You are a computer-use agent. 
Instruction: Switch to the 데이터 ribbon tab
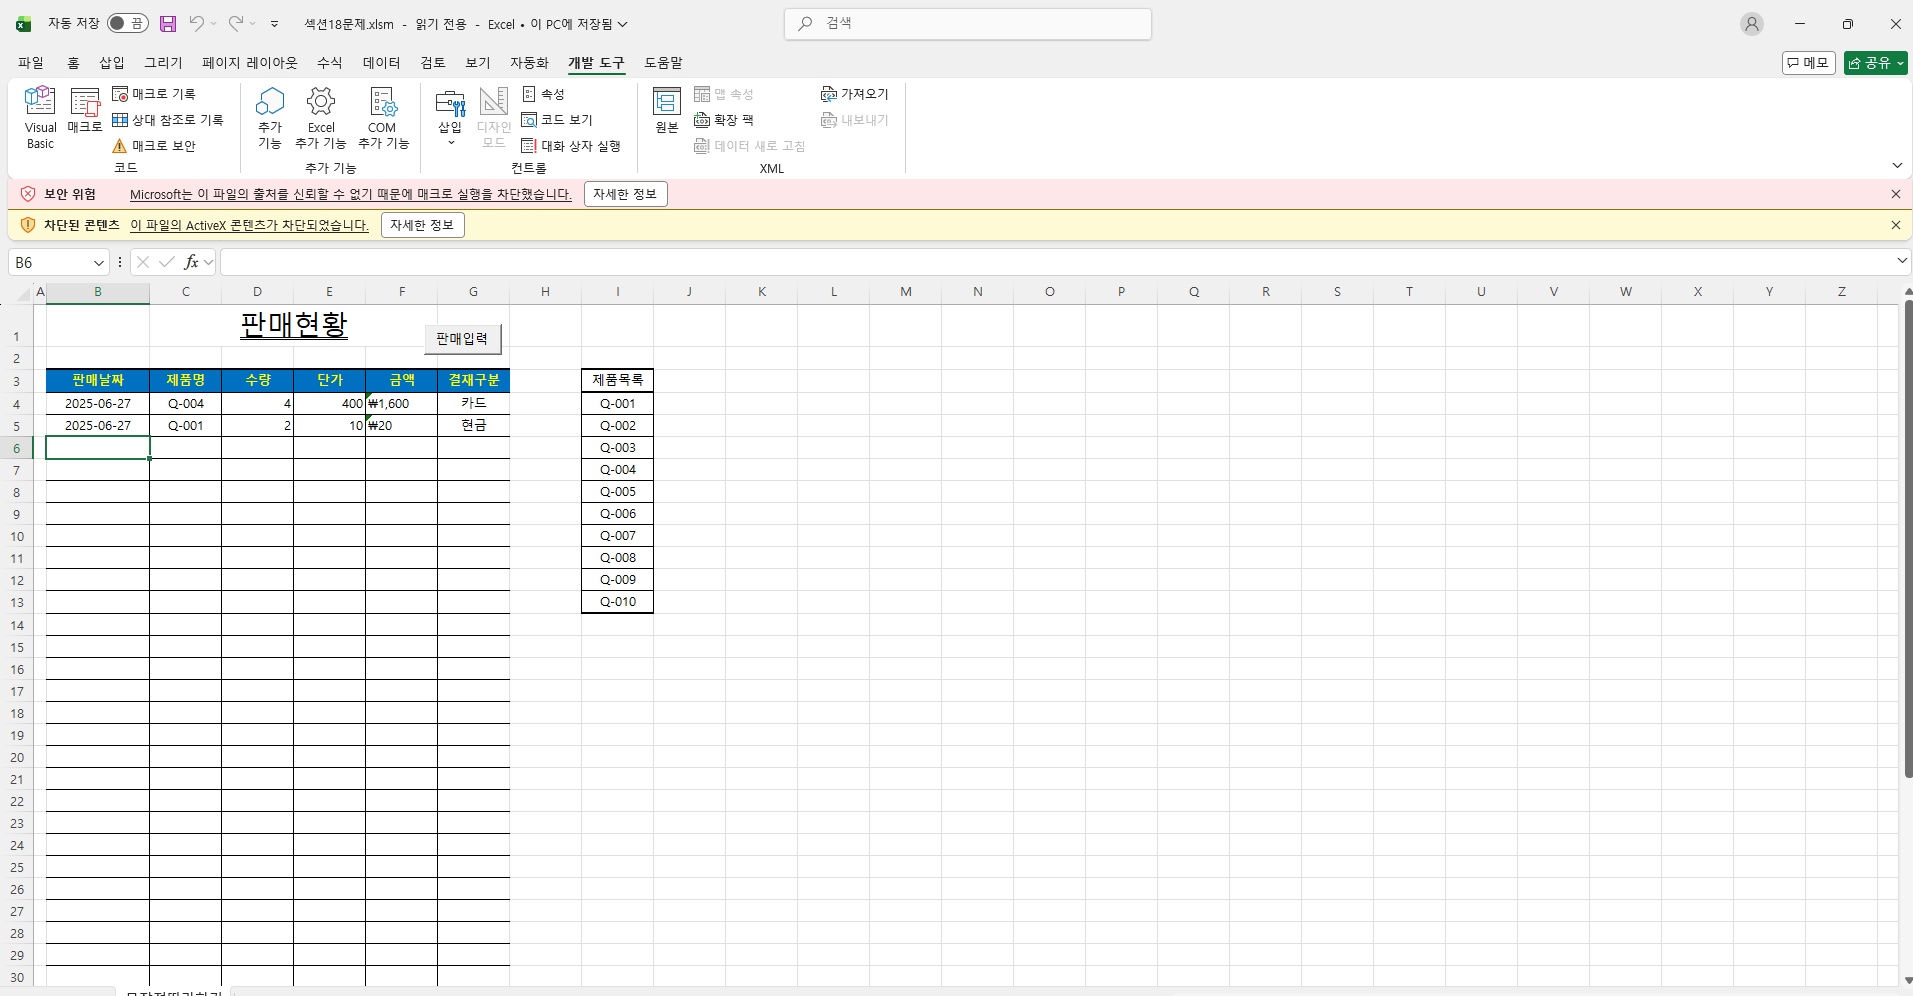[381, 63]
